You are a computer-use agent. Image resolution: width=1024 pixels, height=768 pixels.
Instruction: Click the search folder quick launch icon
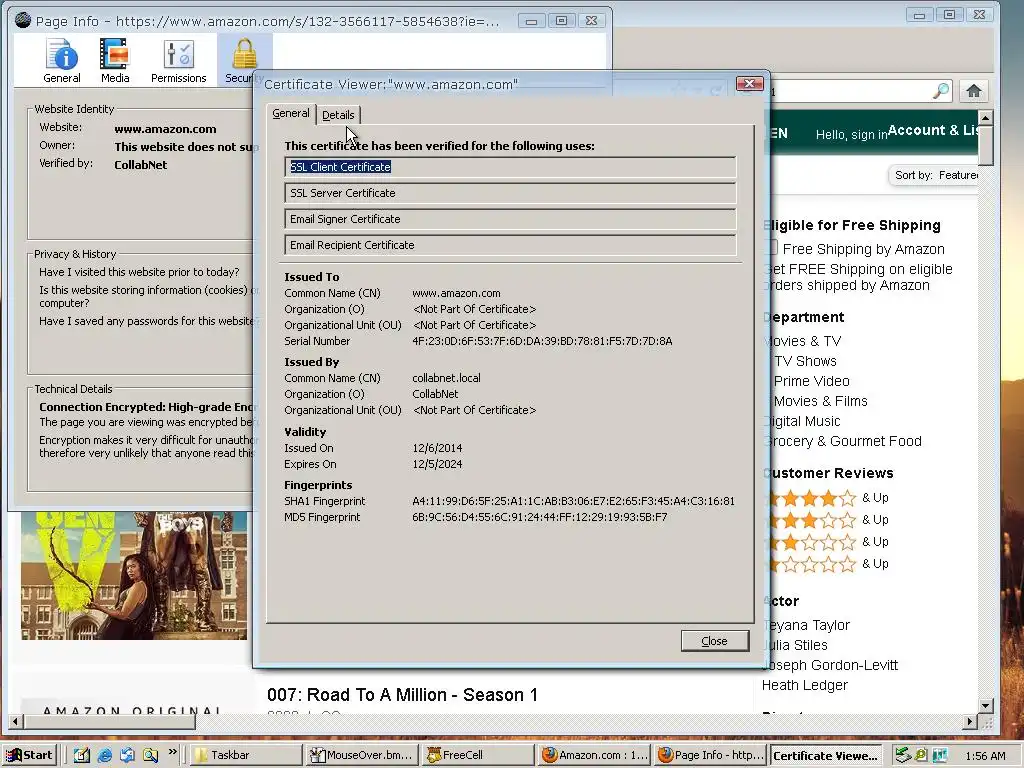tap(150, 756)
